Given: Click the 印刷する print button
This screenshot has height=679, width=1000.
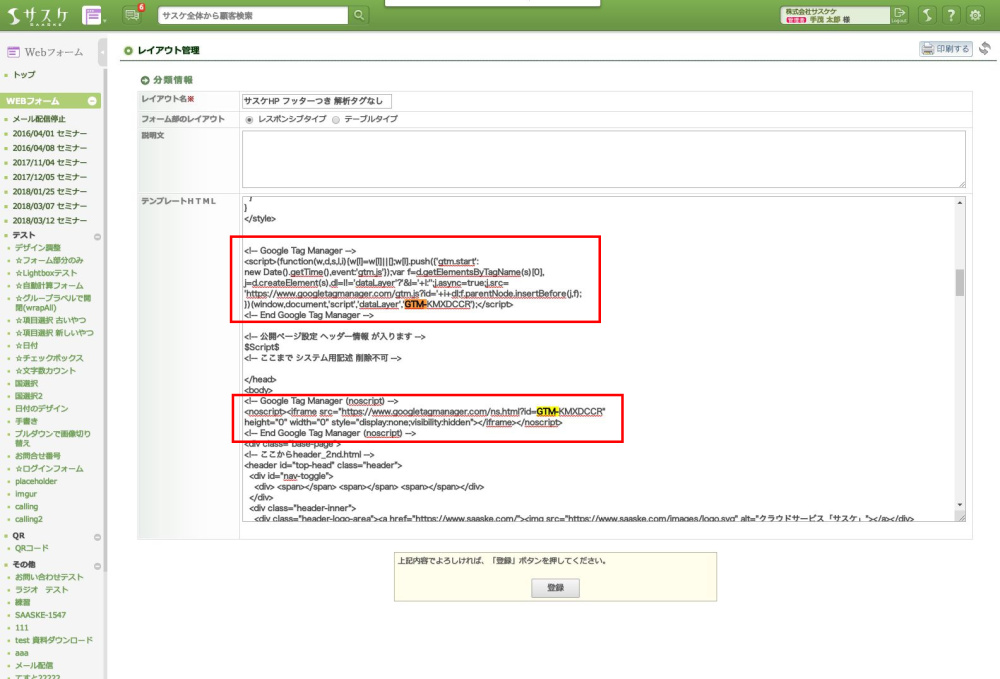Looking at the screenshot, I should point(945,48).
